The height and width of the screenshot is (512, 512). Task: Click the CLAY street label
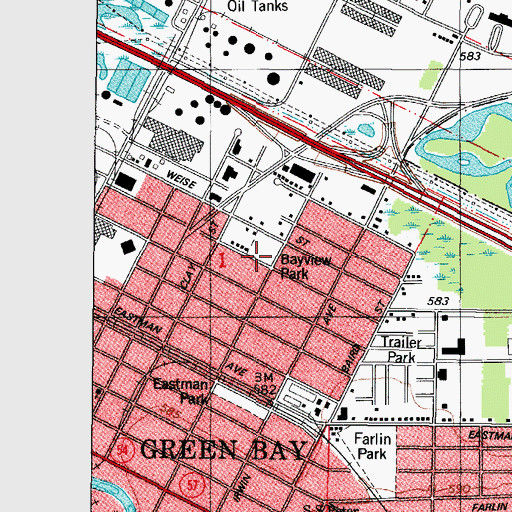[x=189, y=276]
